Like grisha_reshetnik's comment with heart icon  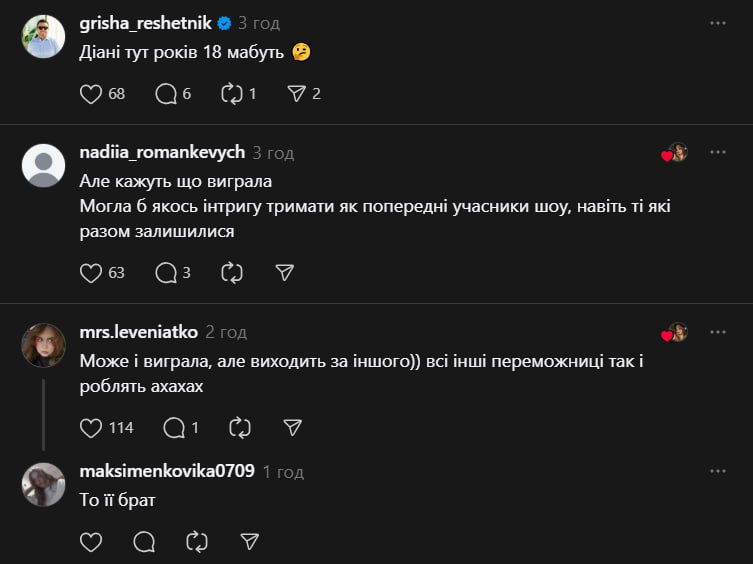[91, 94]
